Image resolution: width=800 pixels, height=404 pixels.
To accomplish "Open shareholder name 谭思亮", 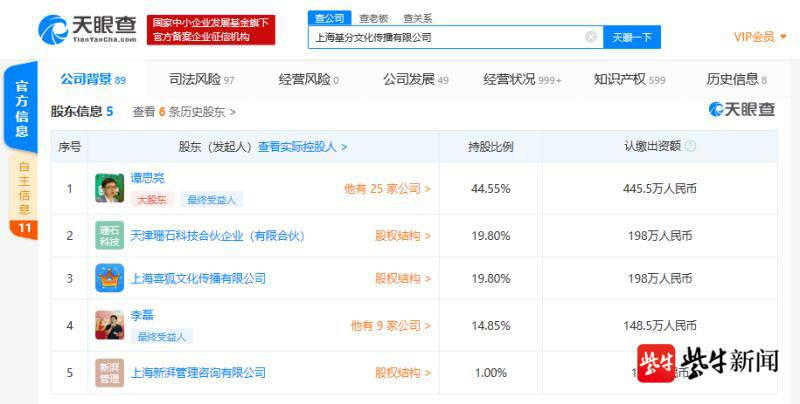I will click(x=147, y=178).
